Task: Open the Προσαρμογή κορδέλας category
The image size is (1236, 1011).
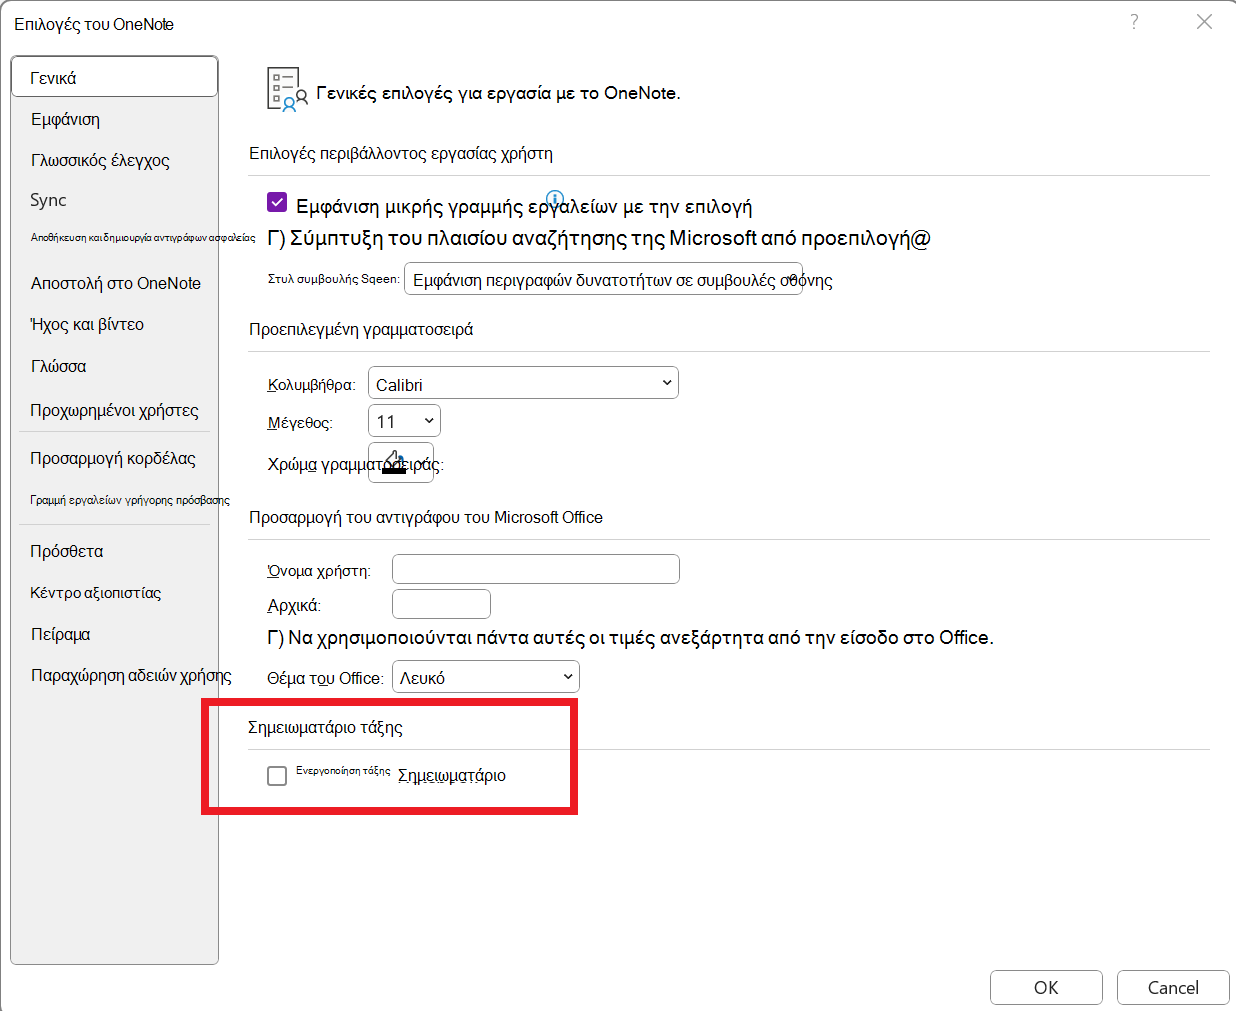Action: [x=113, y=458]
